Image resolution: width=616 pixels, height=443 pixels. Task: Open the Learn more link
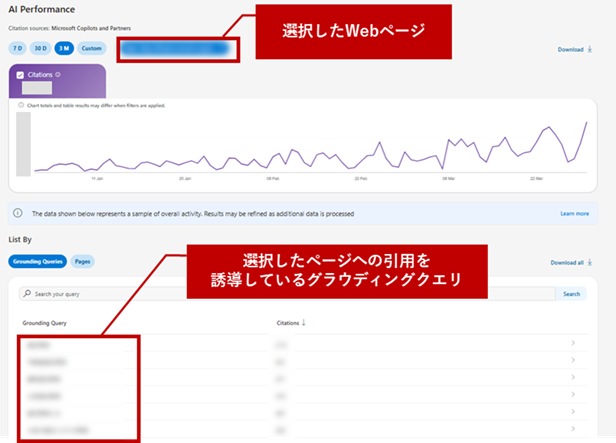coord(574,213)
